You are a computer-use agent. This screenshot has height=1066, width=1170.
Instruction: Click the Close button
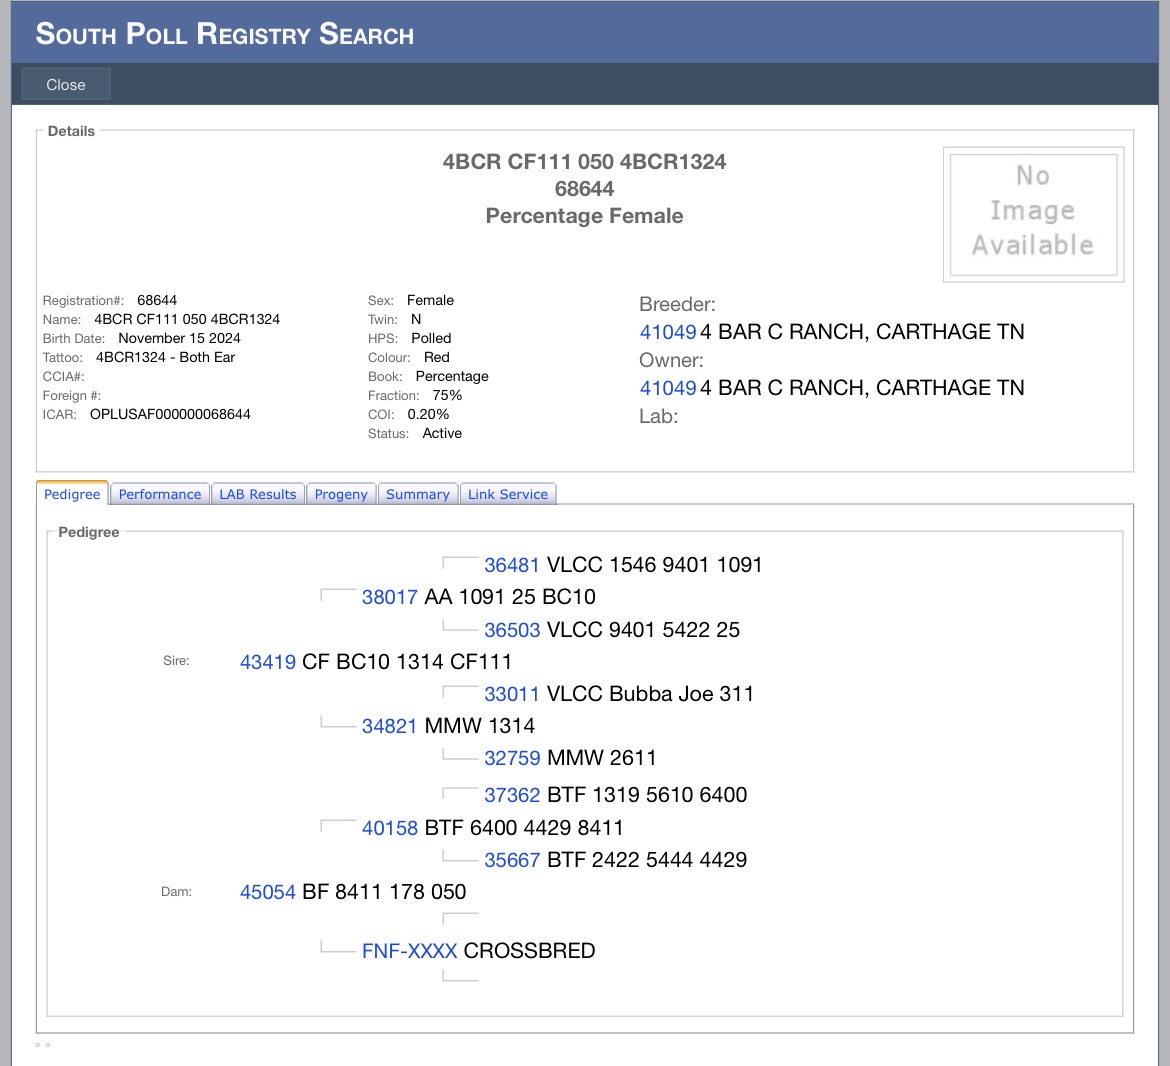click(x=66, y=85)
